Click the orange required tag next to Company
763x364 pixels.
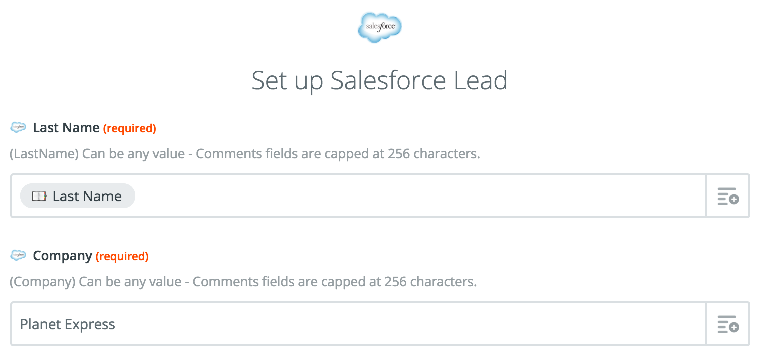click(122, 256)
